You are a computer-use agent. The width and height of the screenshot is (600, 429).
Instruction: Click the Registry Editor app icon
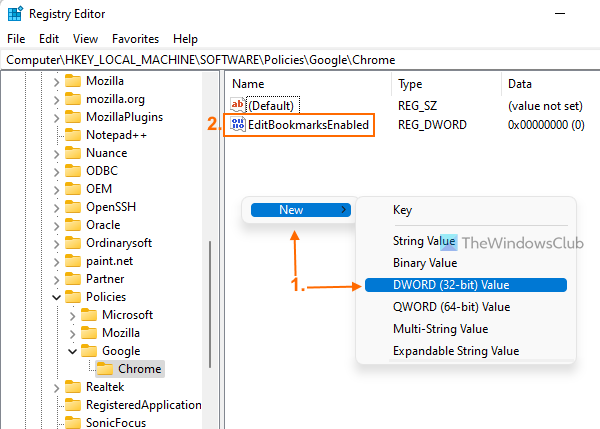tap(15, 14)
